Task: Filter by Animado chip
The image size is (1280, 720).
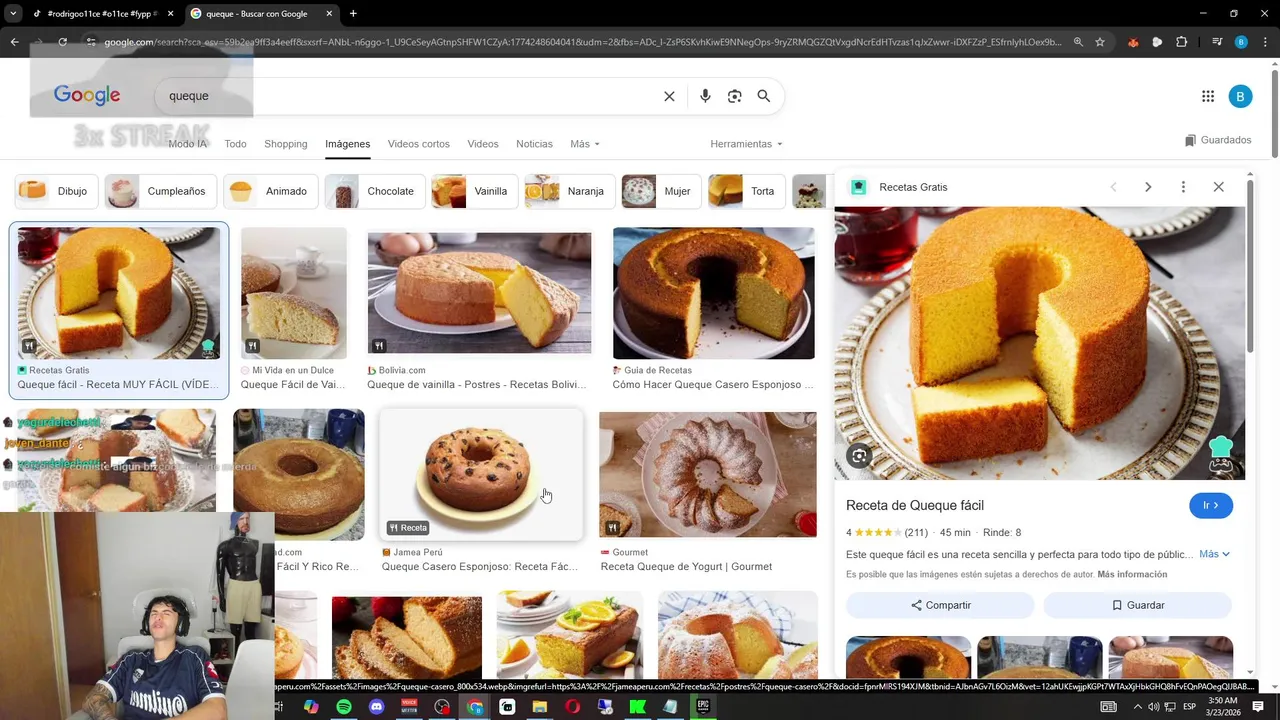Action: click(271, 191)
